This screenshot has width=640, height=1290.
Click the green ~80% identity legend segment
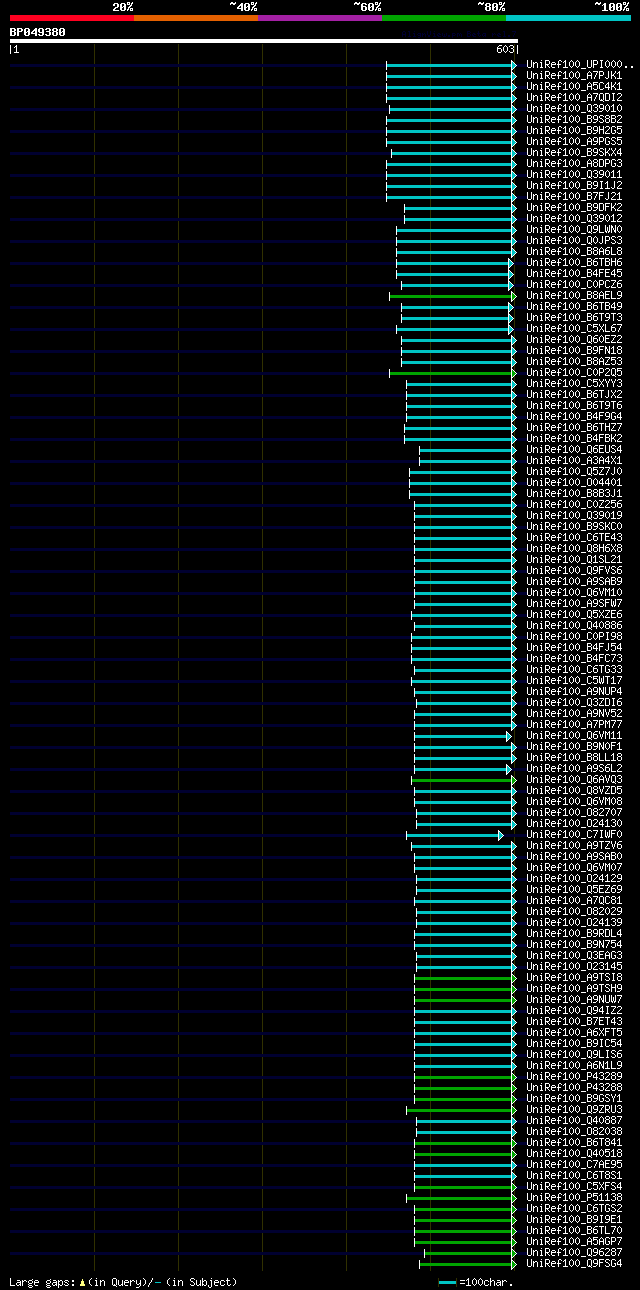pyautogui.click(x=443, y=17)
